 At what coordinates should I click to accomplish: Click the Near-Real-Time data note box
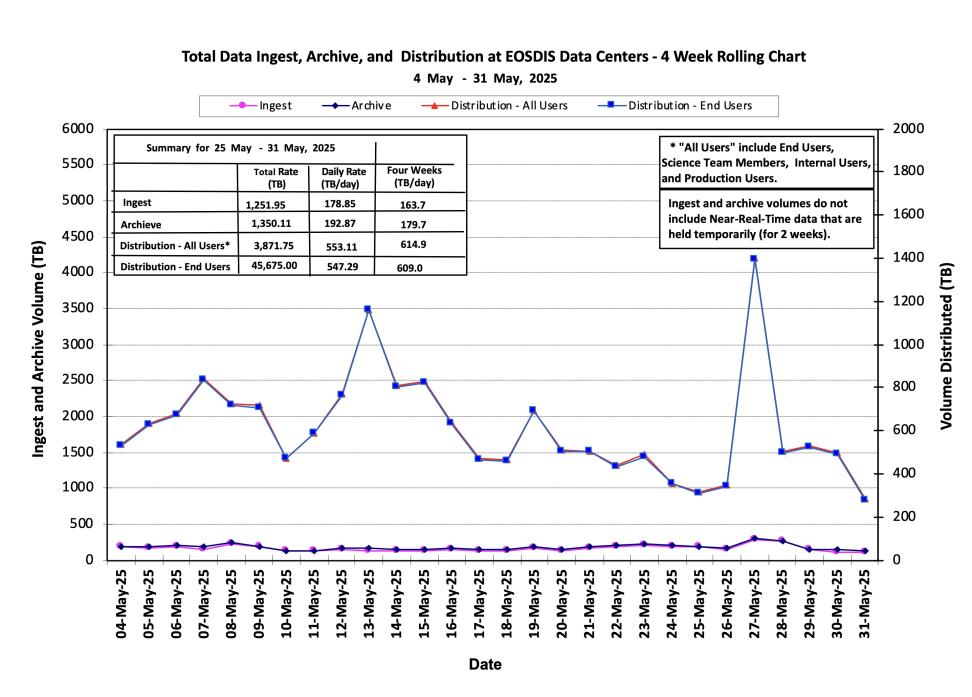point(766,219)
